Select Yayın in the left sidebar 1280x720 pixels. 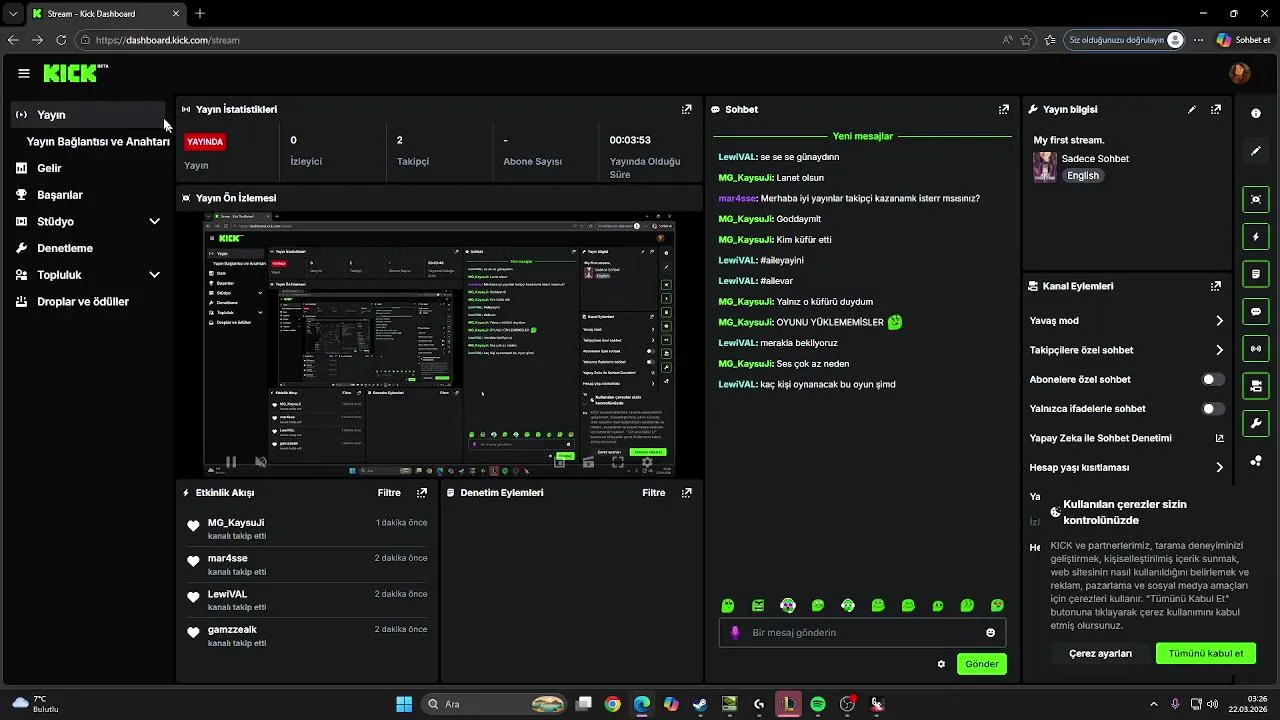click(x=88, y=115)
